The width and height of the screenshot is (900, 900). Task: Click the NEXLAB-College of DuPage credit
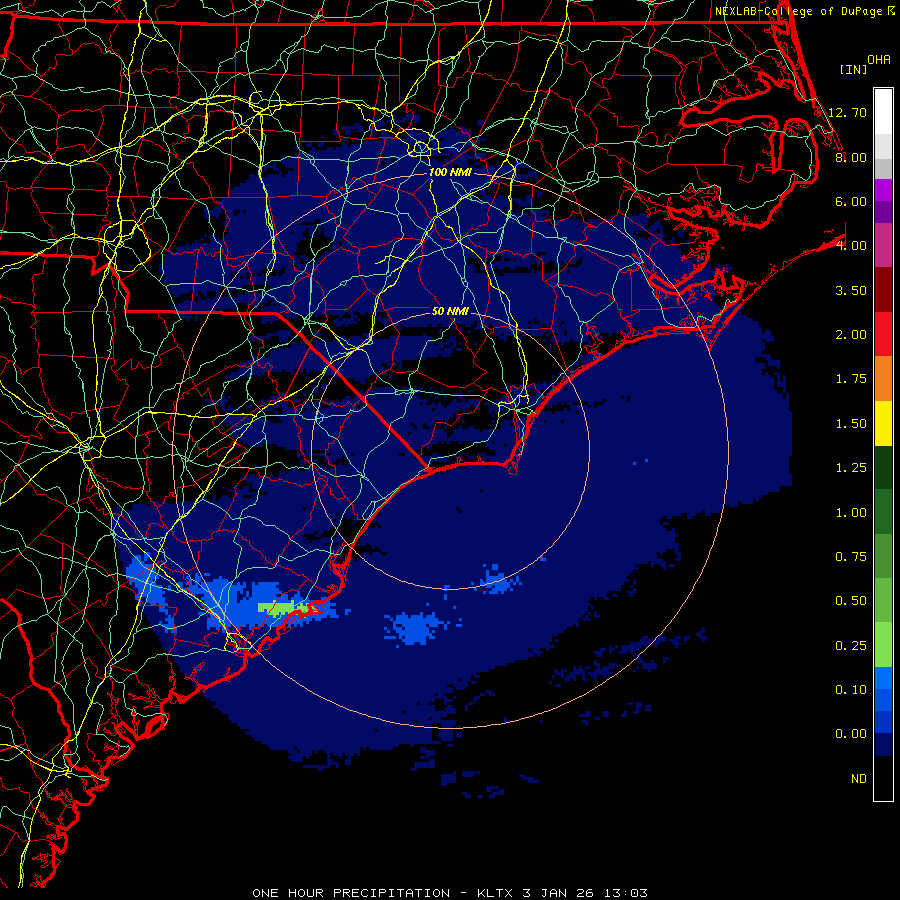click(798, 11)
